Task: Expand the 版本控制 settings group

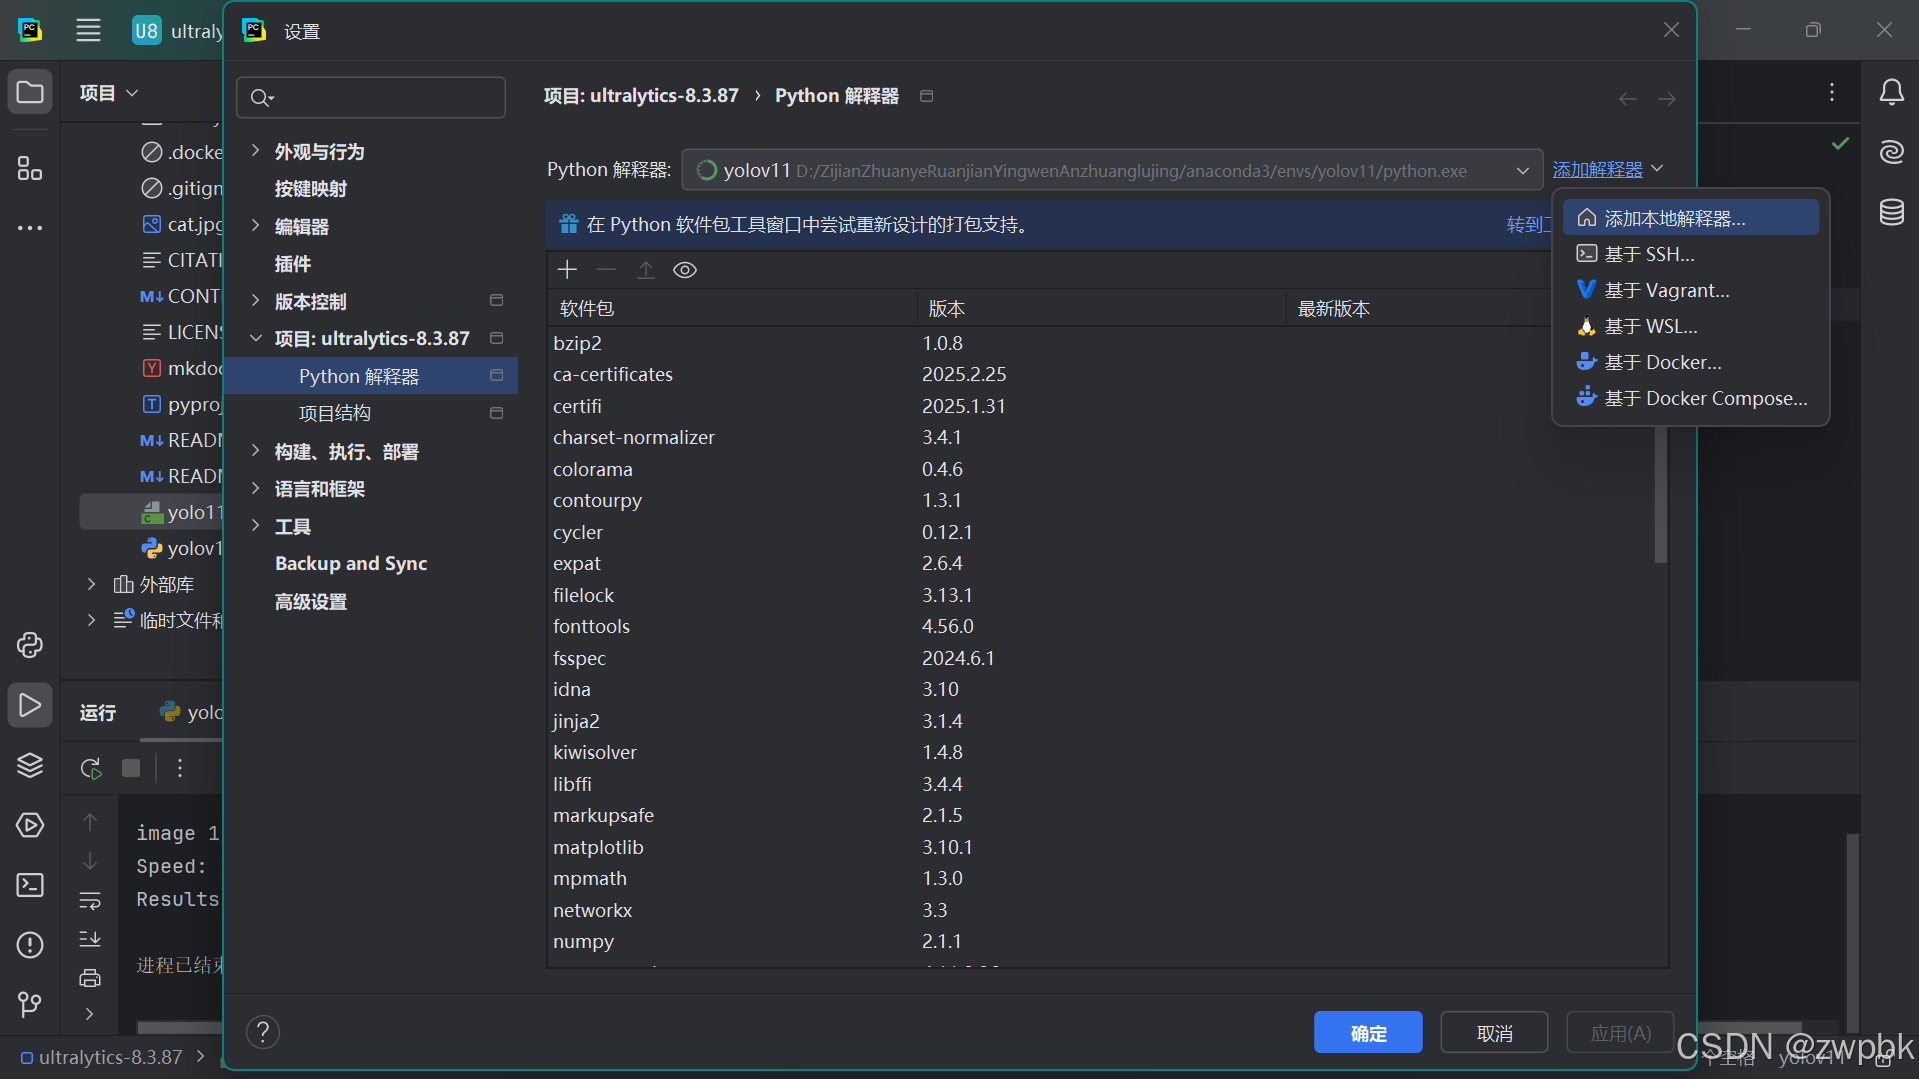Action: click(x=255, y=301)
